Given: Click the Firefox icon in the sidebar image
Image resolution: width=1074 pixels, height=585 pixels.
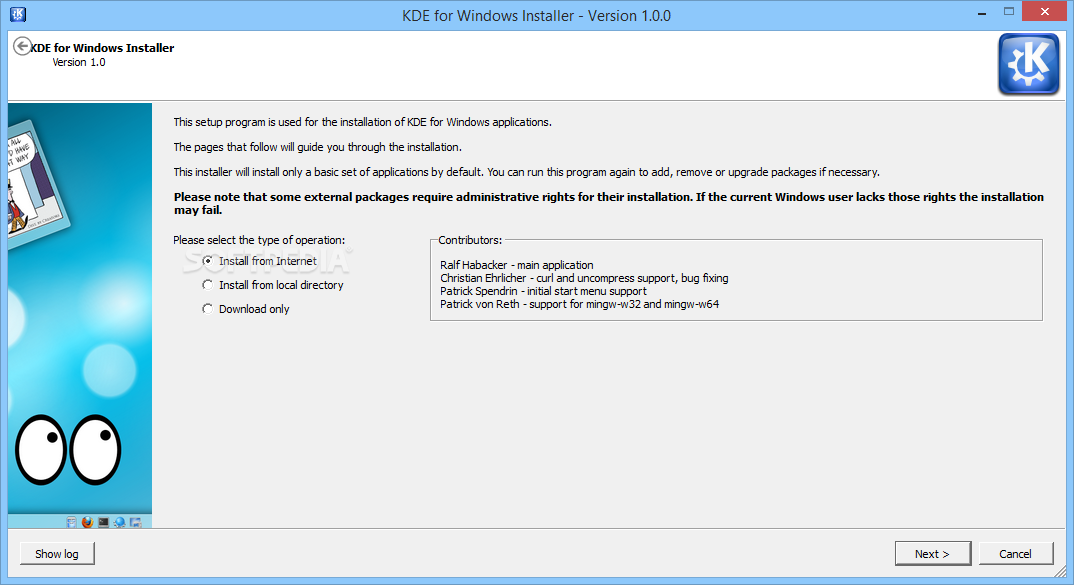Looking at the screenshot, I should [x=87, y=522].
